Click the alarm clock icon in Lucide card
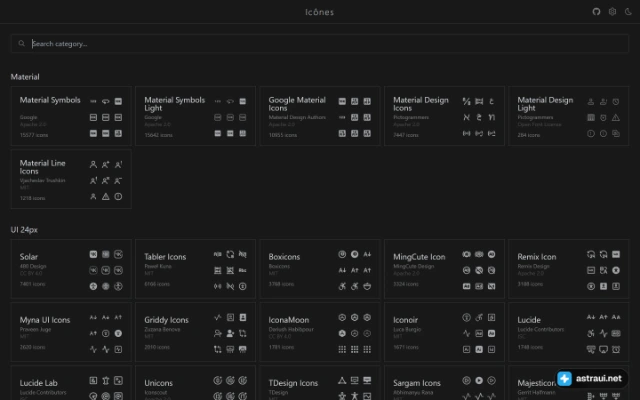The height and width of the screenshot is (400, 640). (x=616, y=349)
